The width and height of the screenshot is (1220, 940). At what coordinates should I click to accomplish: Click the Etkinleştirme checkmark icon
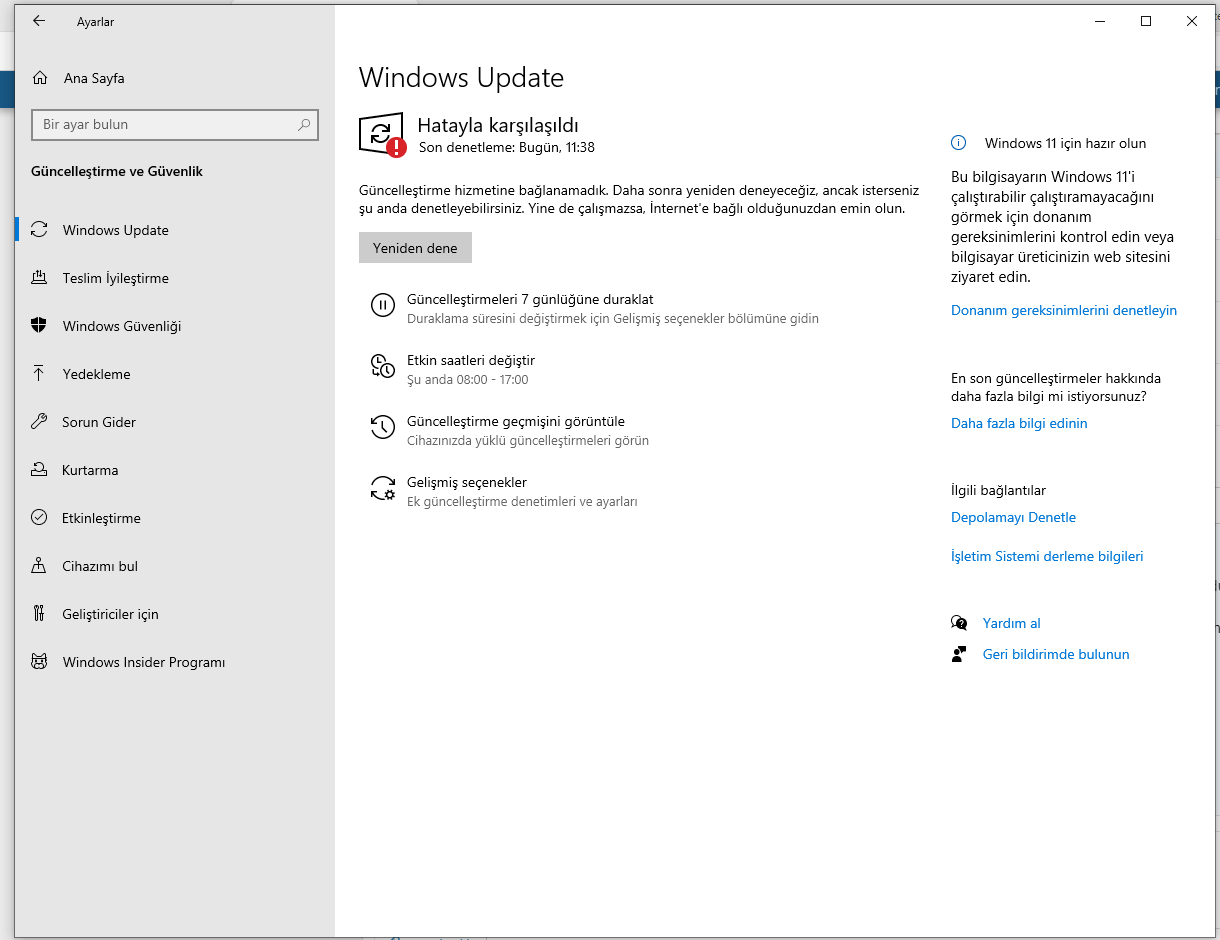click(39, 518)
